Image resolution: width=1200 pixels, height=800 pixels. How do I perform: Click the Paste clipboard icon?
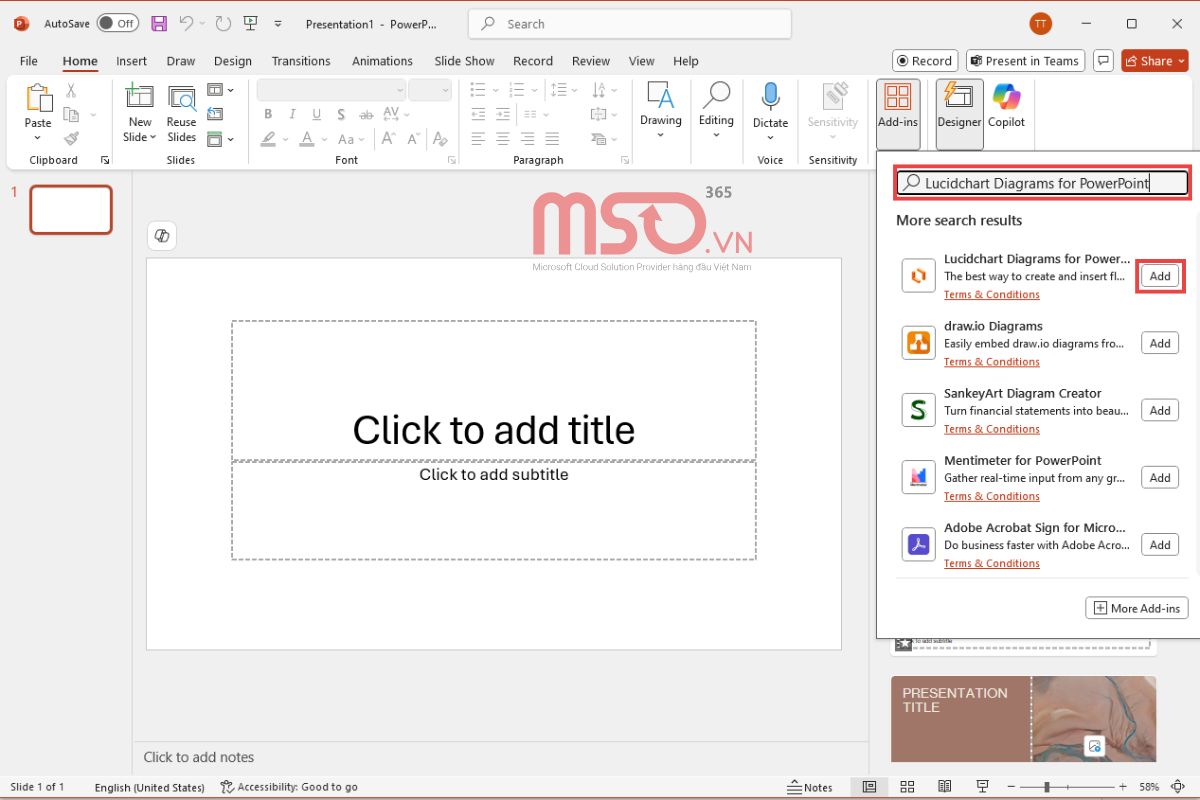pos(38,97)
